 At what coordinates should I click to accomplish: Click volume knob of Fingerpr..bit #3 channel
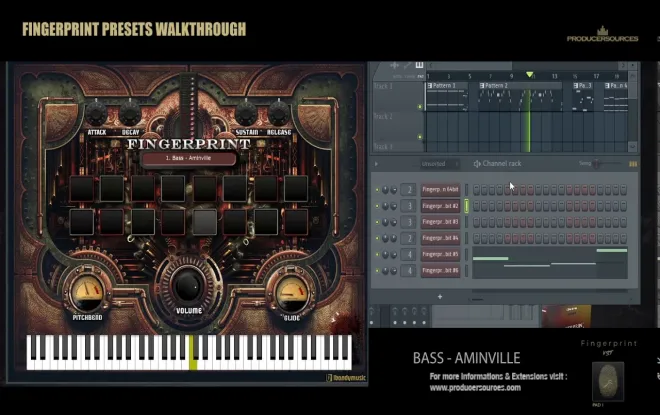point(394,222)
